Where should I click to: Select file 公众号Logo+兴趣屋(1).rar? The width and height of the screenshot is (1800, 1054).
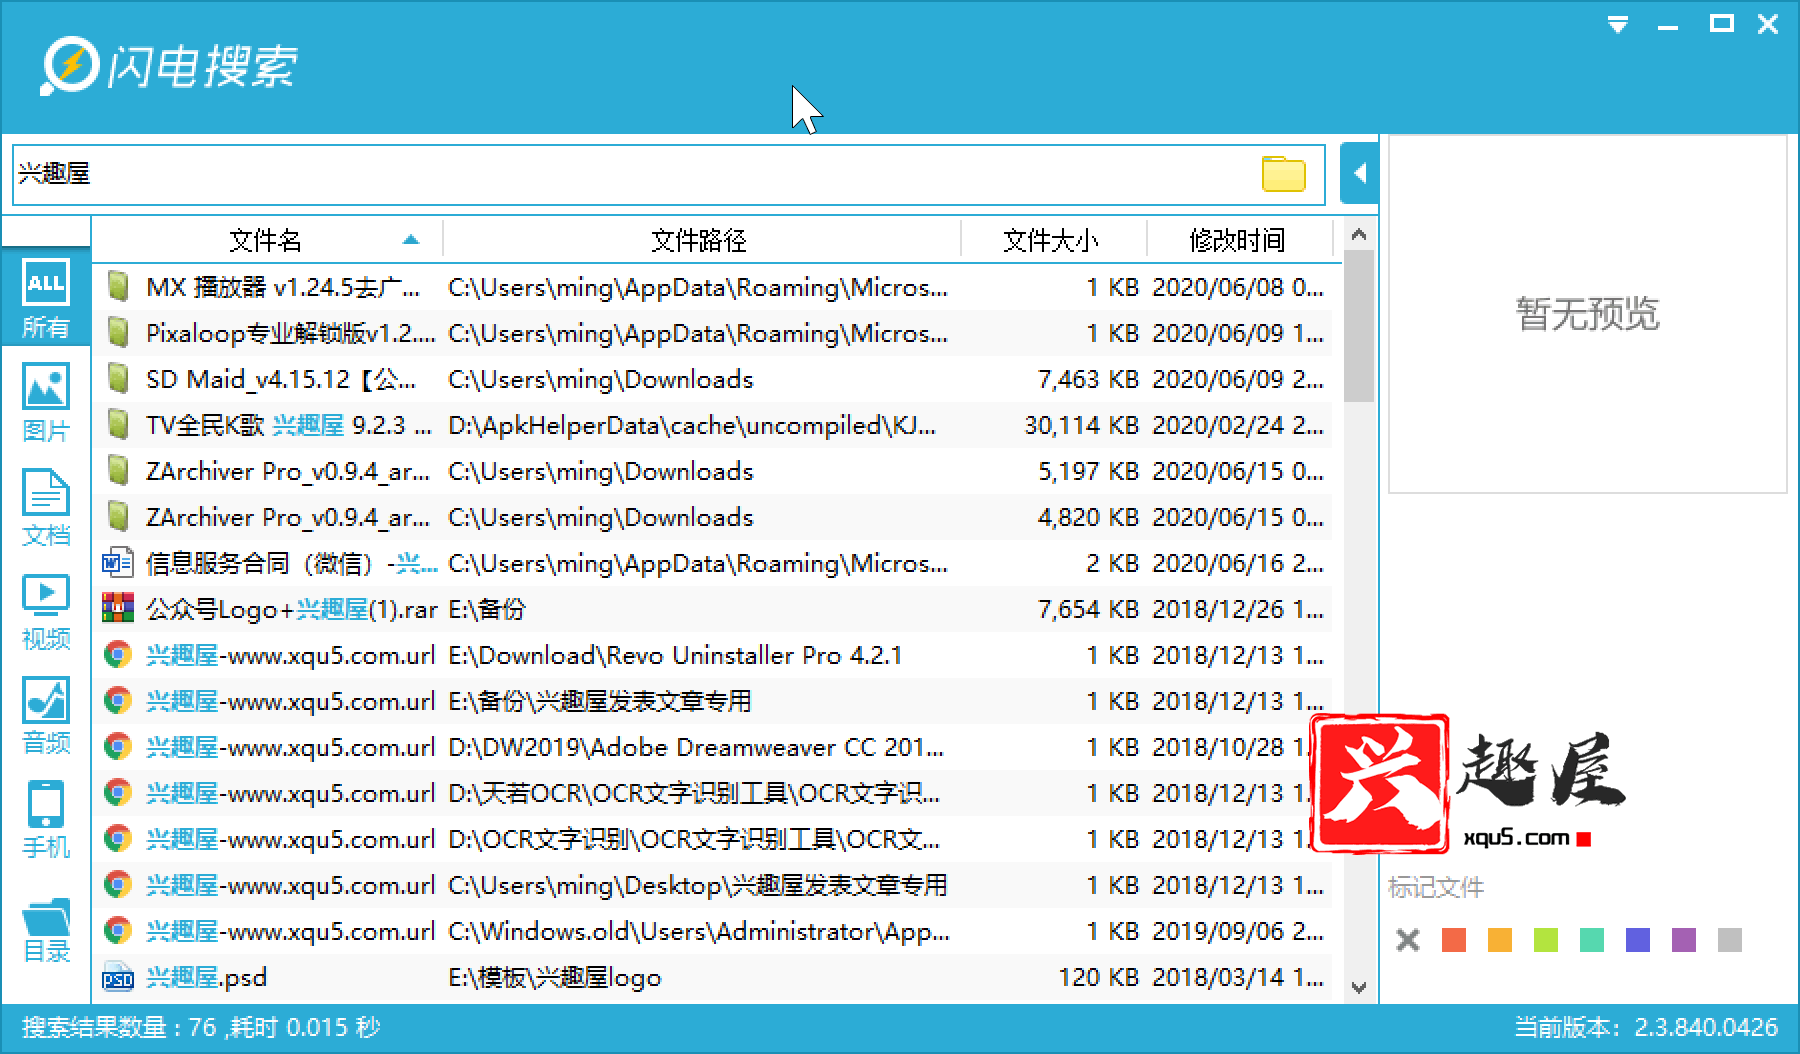(x=292, y=609)
